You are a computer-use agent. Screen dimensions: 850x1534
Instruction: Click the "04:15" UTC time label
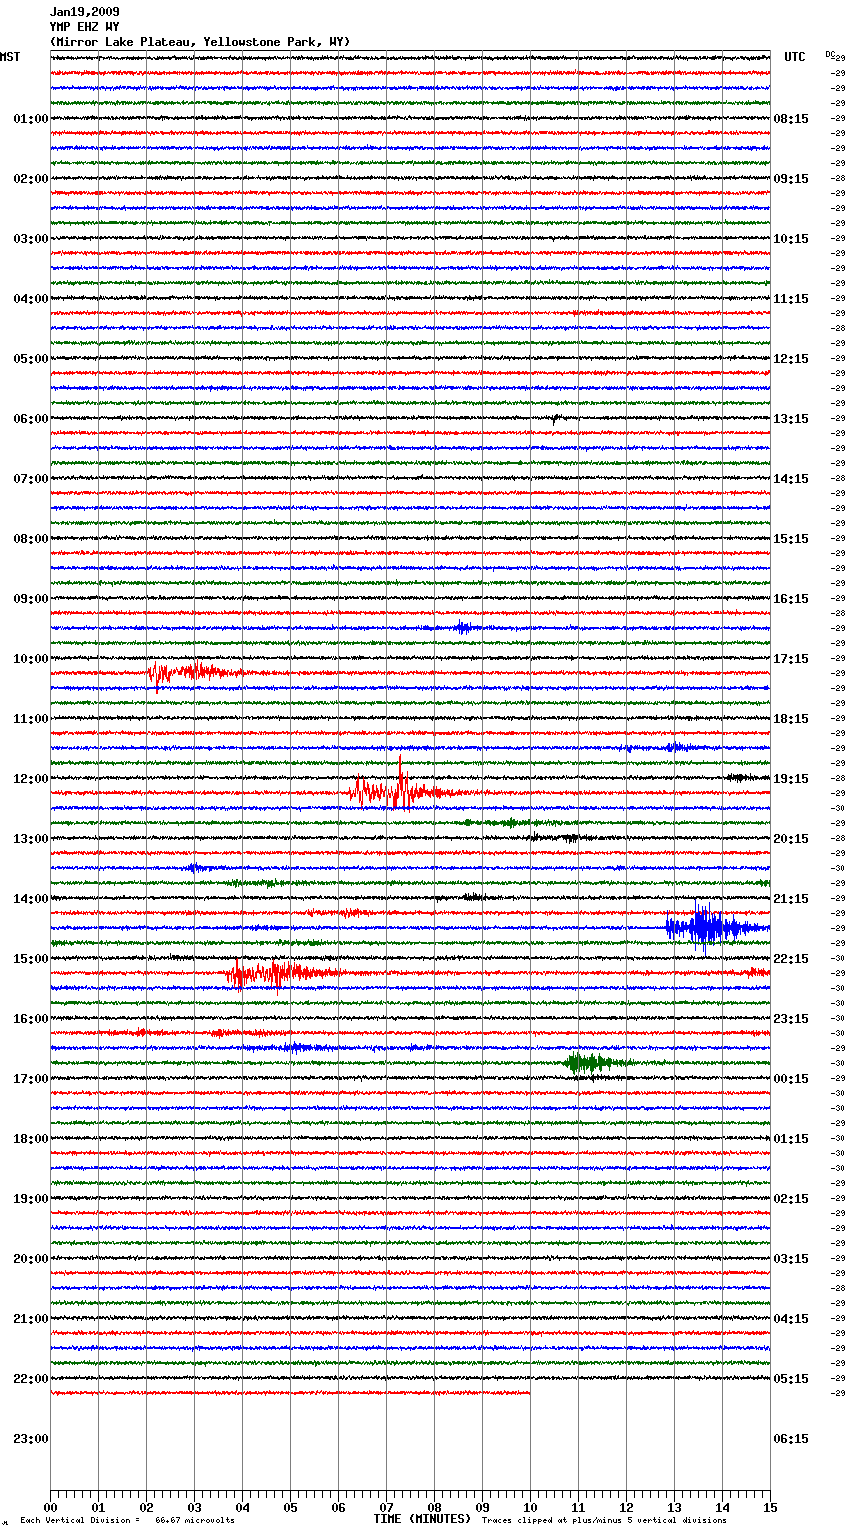click(791, 1319)
